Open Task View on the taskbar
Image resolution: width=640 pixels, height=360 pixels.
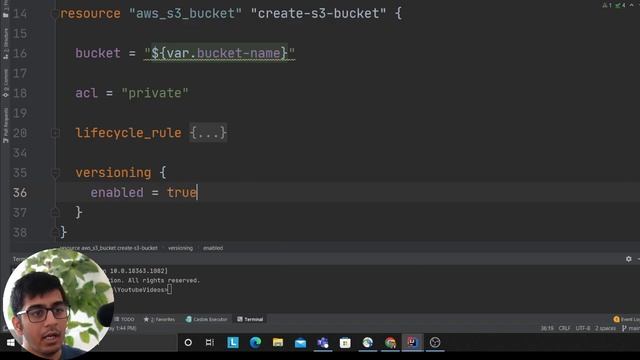click(x=210, y=342)
